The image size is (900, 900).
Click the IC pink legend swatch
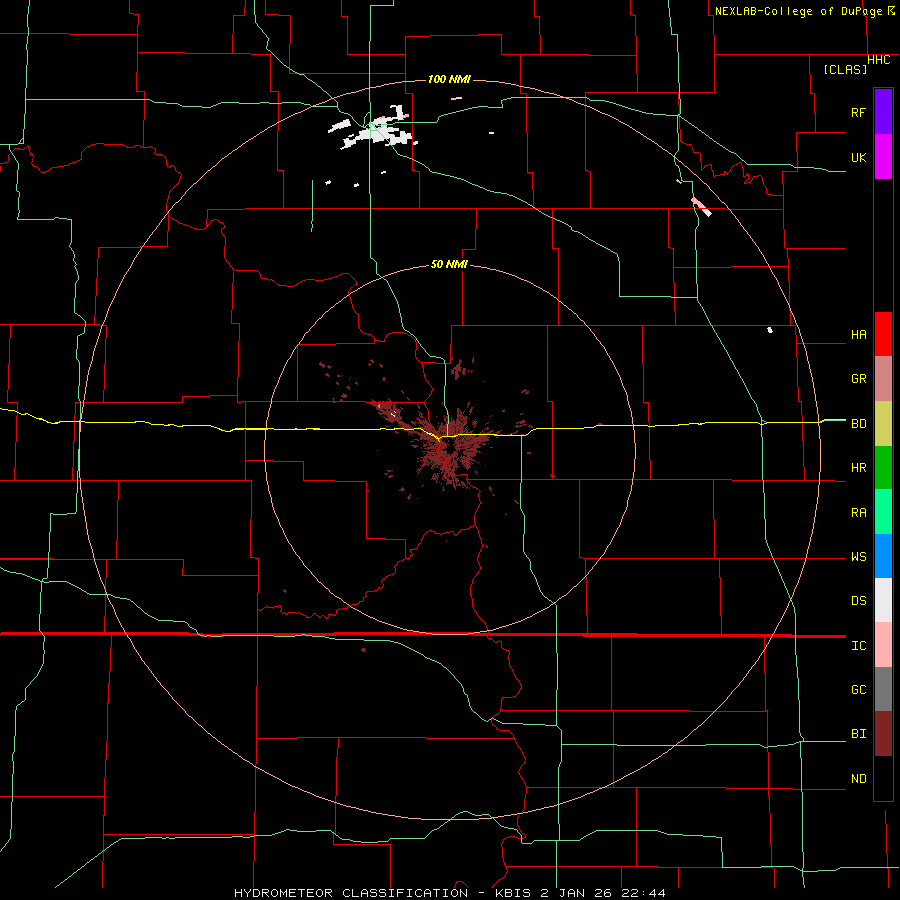(883, 645)
